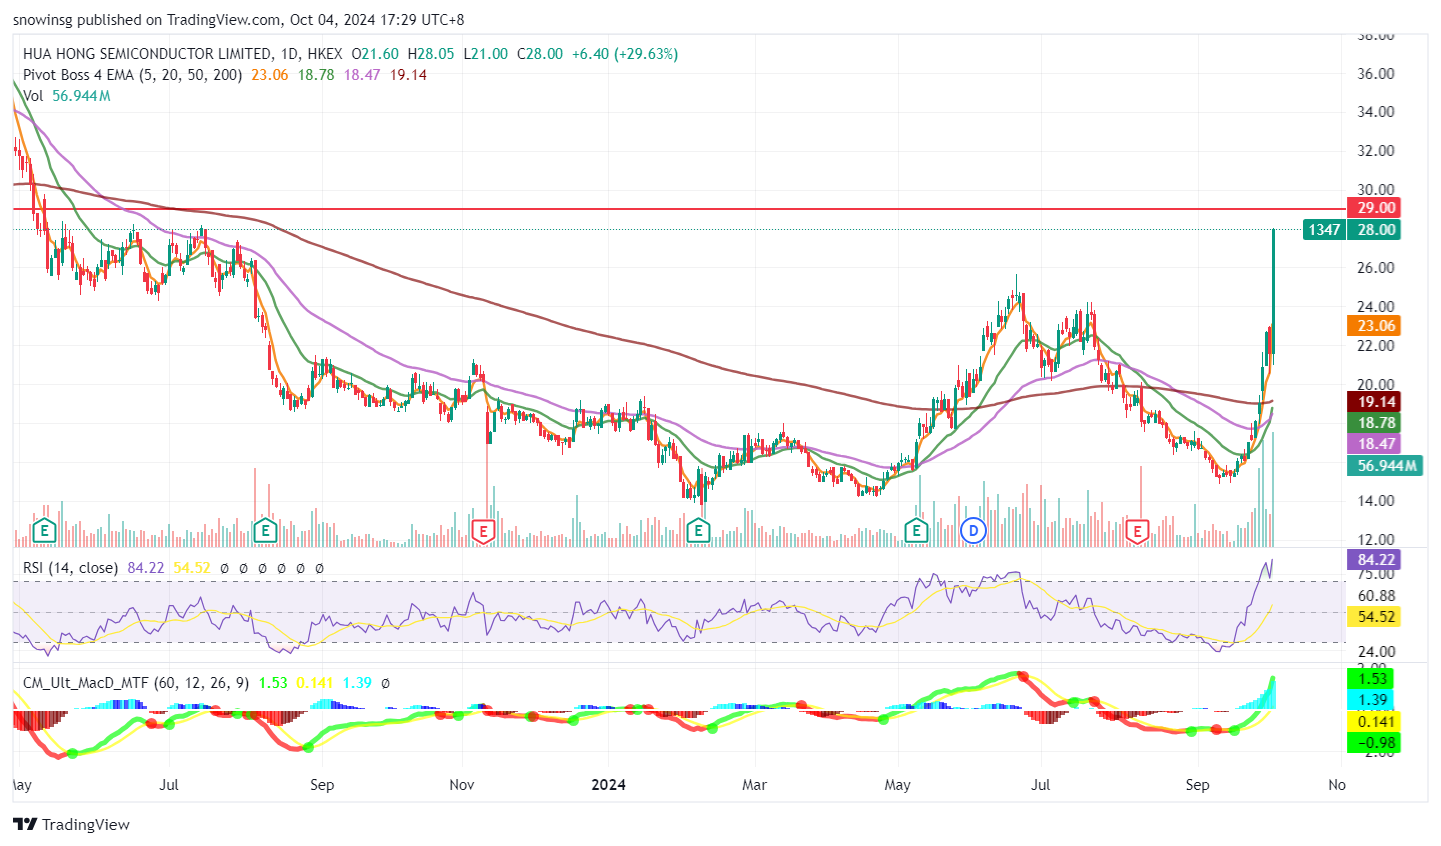The image size is (1441, 846).
Task: Select the 56.944M volume axis label
Action: pos(1385,466)
